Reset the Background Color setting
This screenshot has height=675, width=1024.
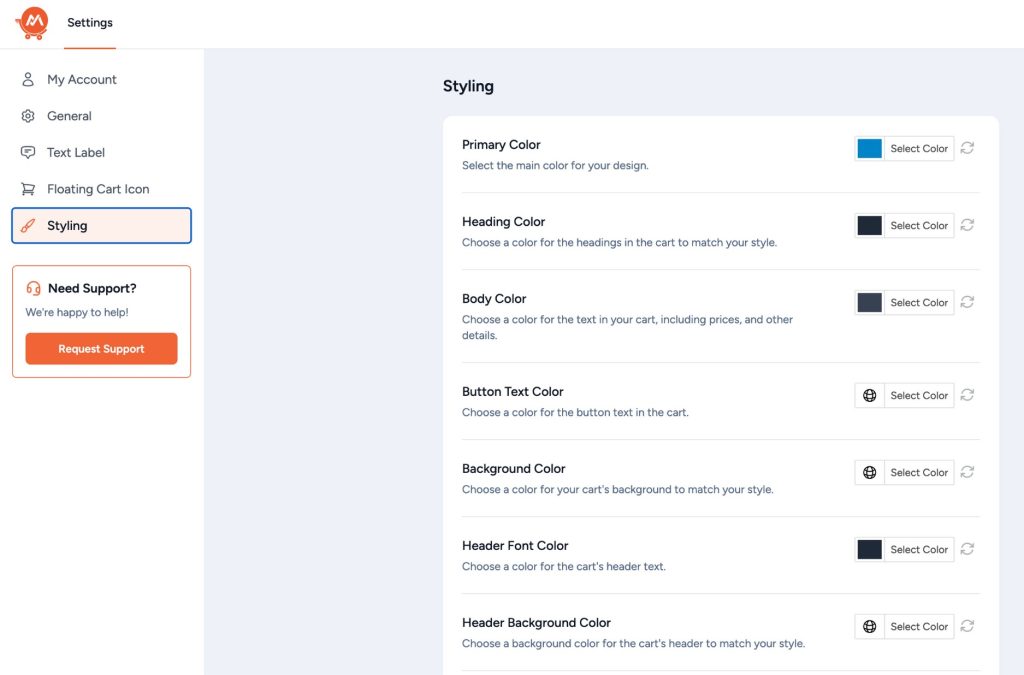[967, 472]
